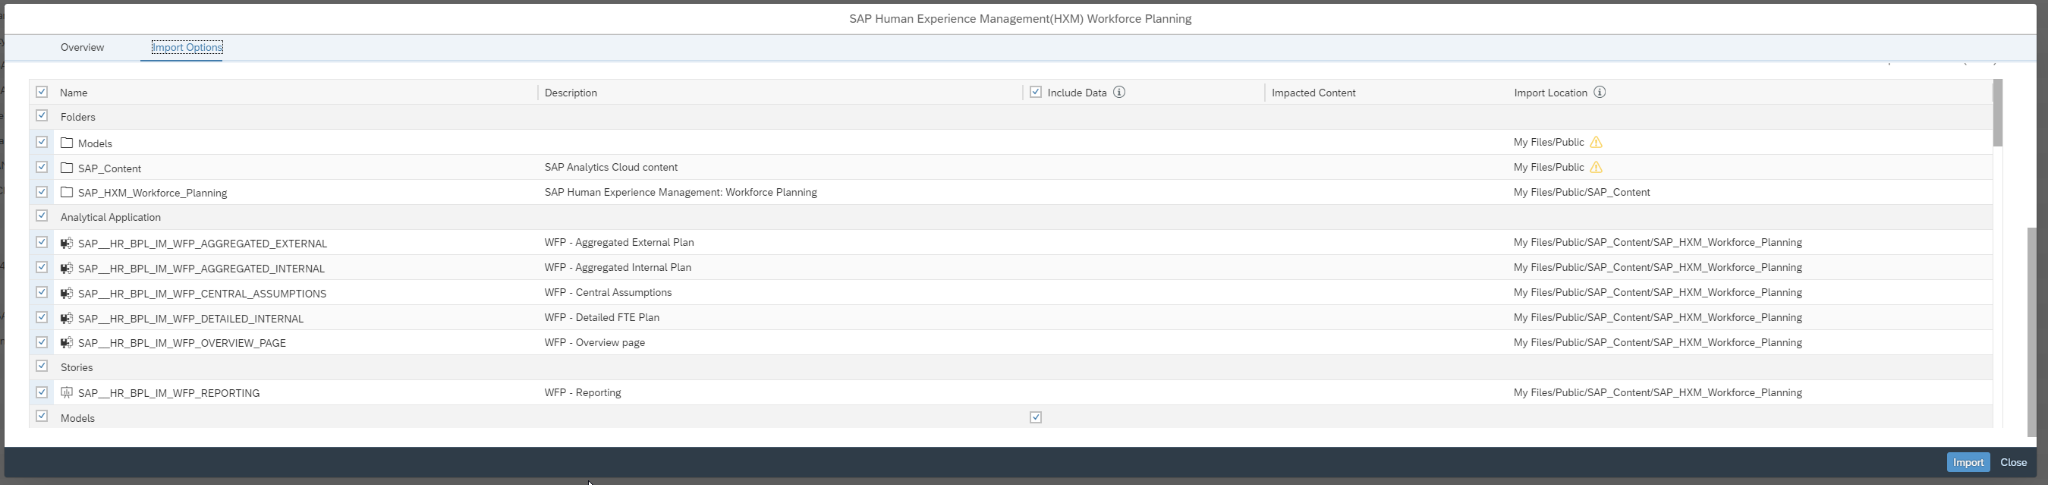Image resolution: width=2048 pixels, height=485 pixels.
Task: Toggle Include Data checkbox in Models group row
Action: tap(1036, 417)
